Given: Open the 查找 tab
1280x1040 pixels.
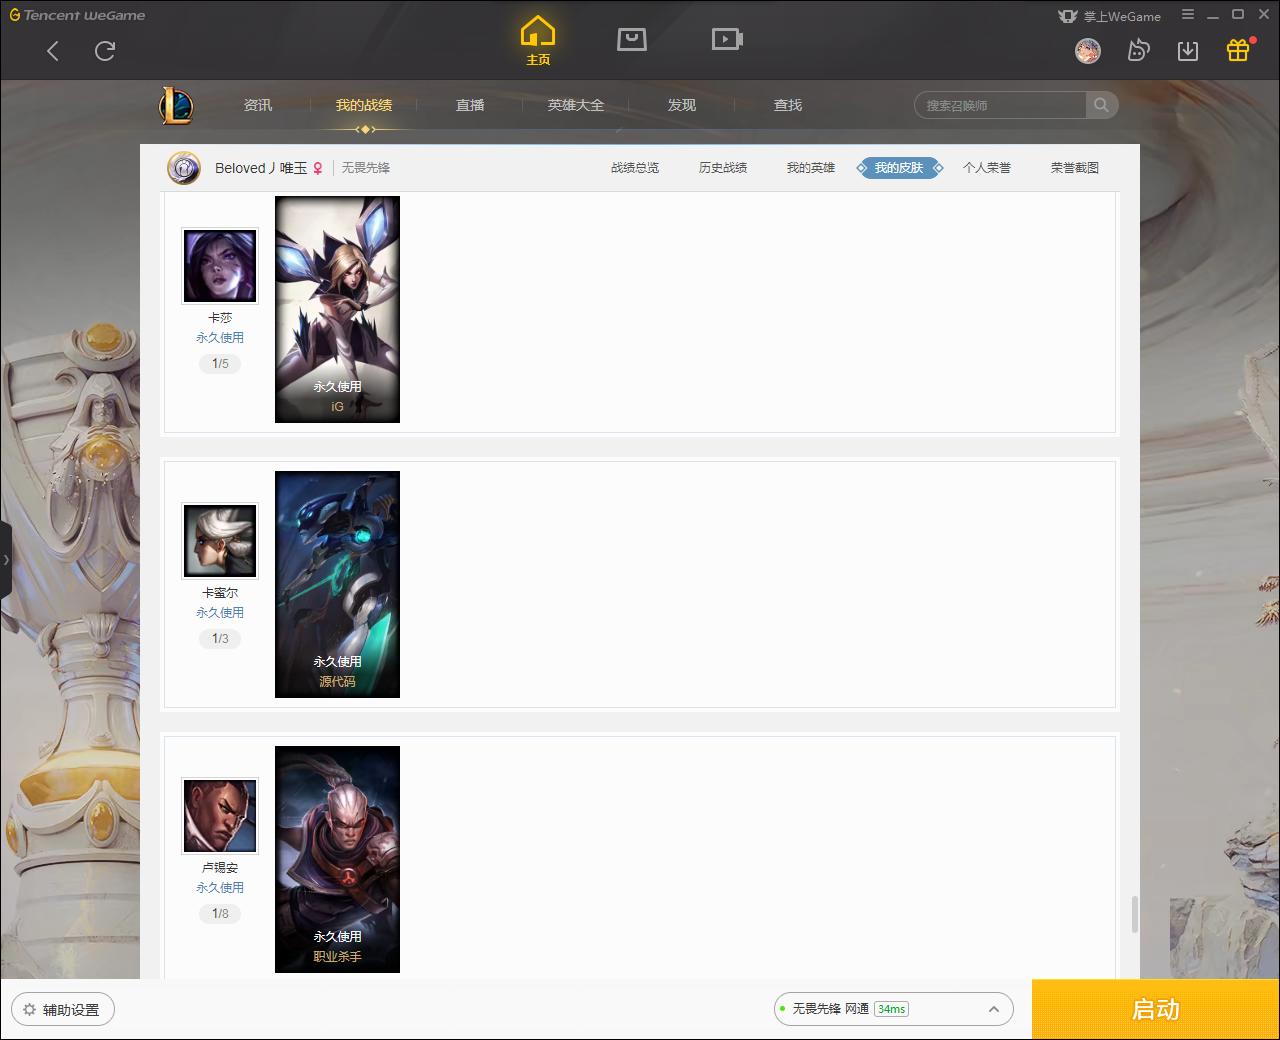Looking at the screenshot, I should [x=788, y=105].
